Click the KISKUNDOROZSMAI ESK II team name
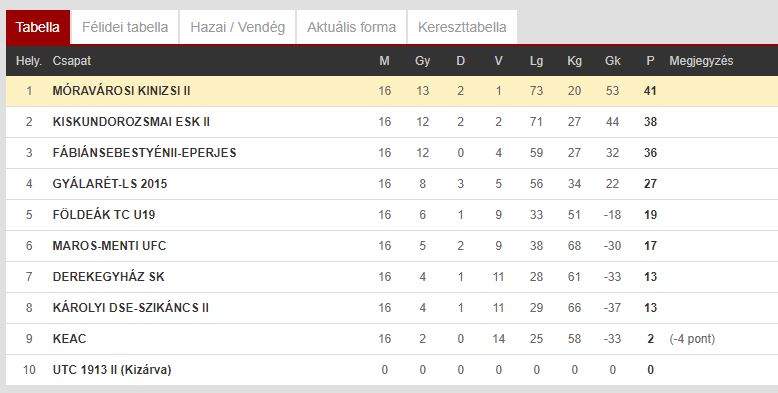 (x=131, y=122)
